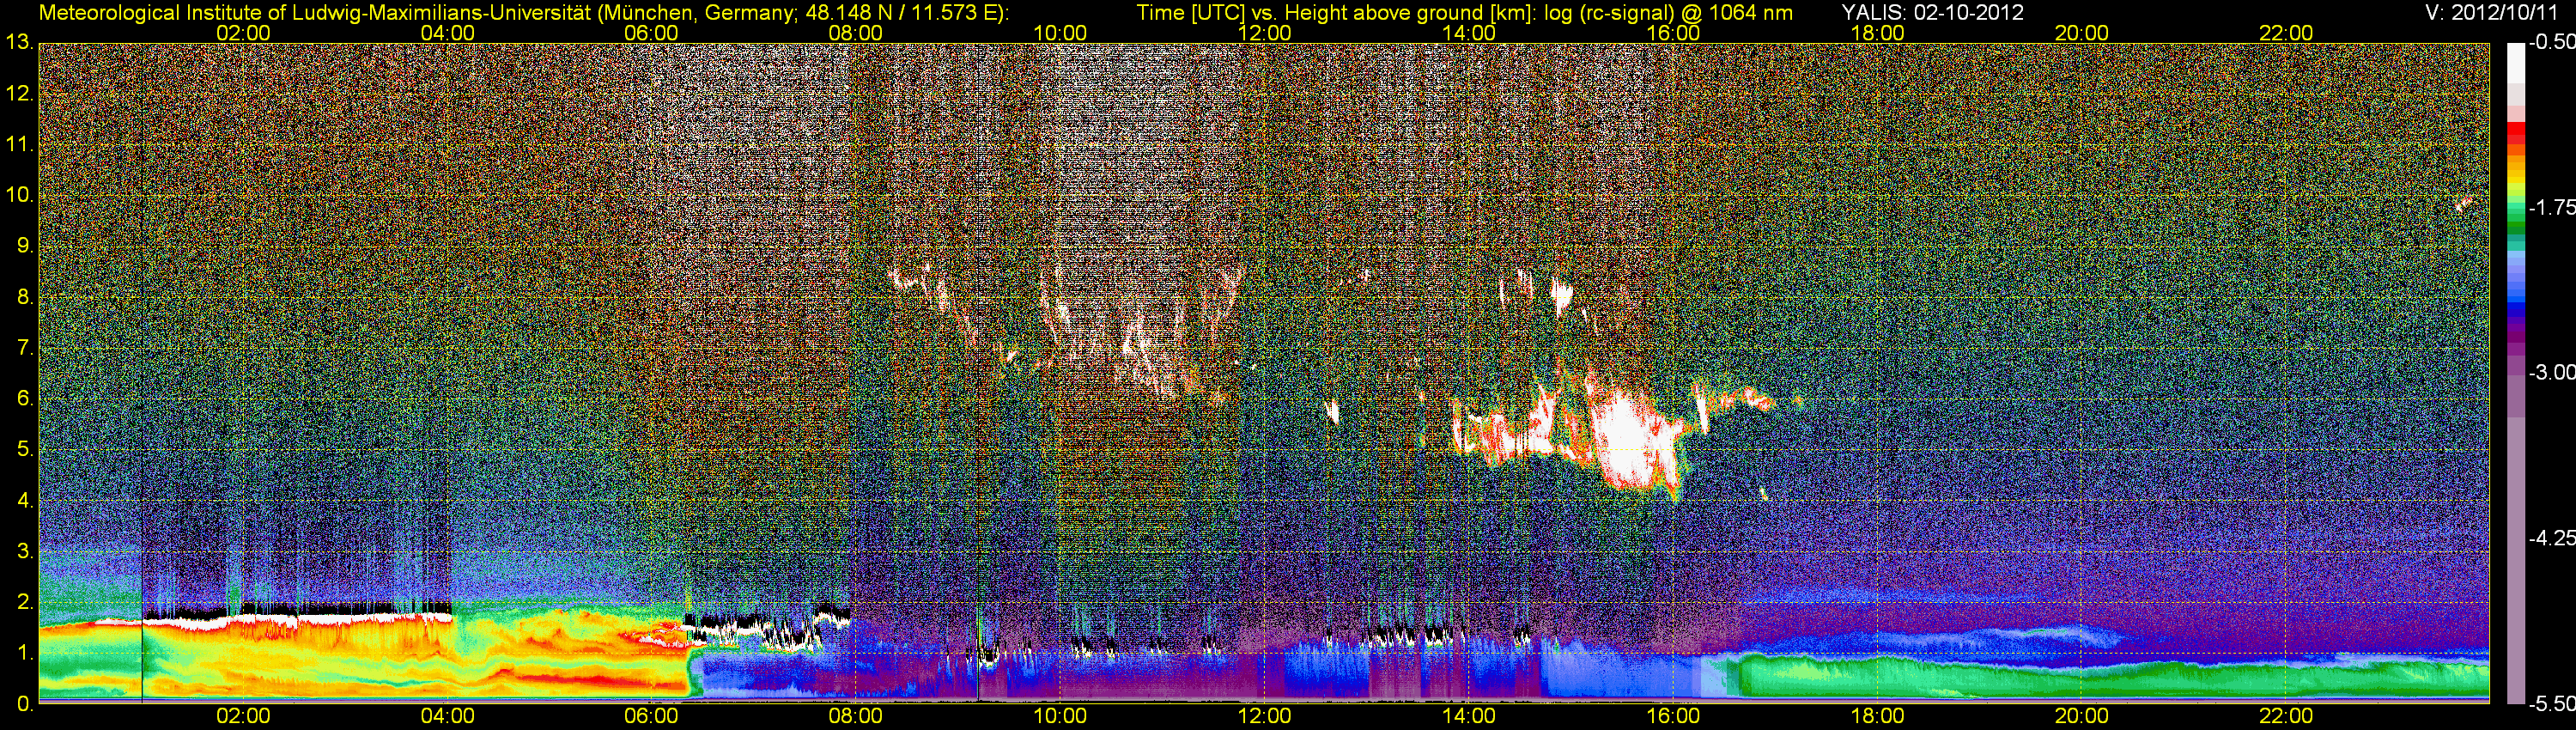The image size is (2576, 730).
Task: Select '04:00' on the lower time axis
Action: pos(447,716)
